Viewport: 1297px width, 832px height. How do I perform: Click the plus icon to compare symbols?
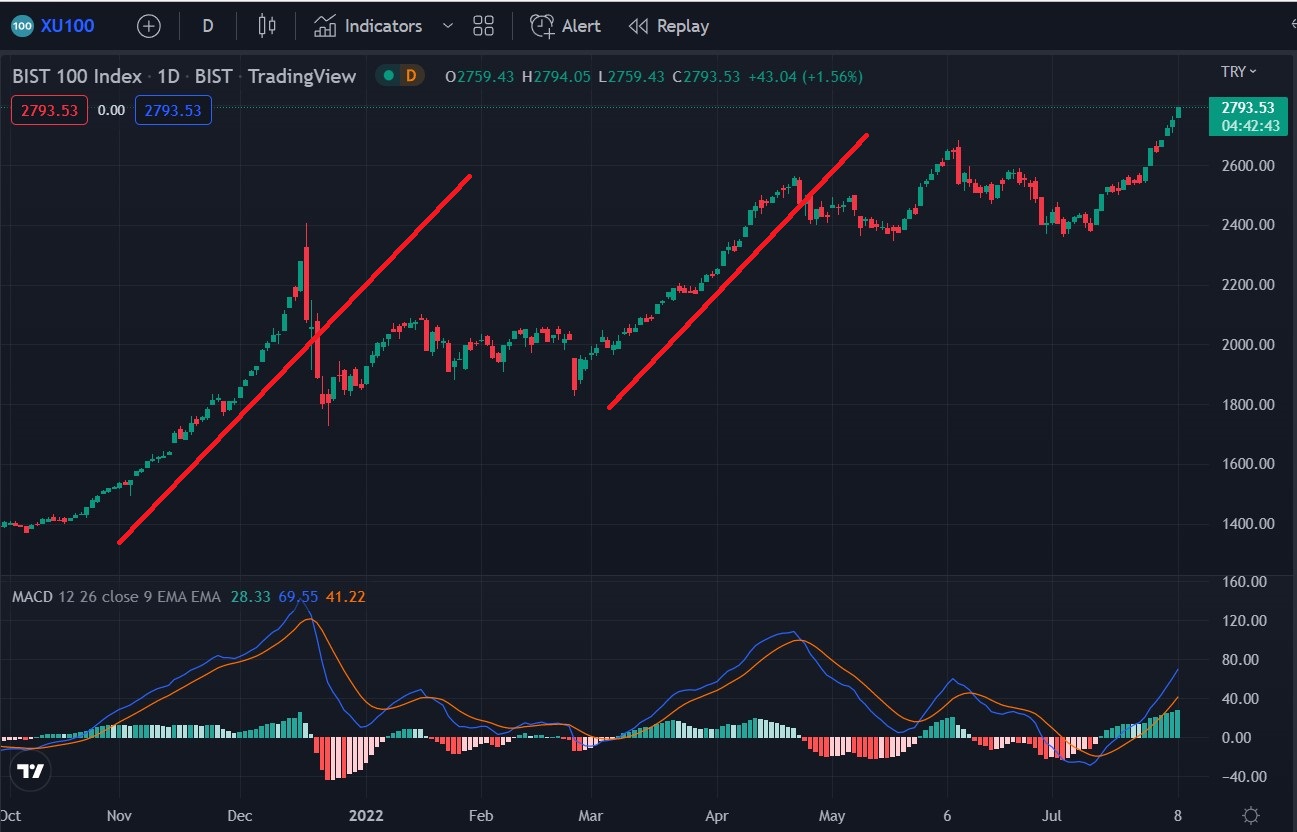[149, 26]
